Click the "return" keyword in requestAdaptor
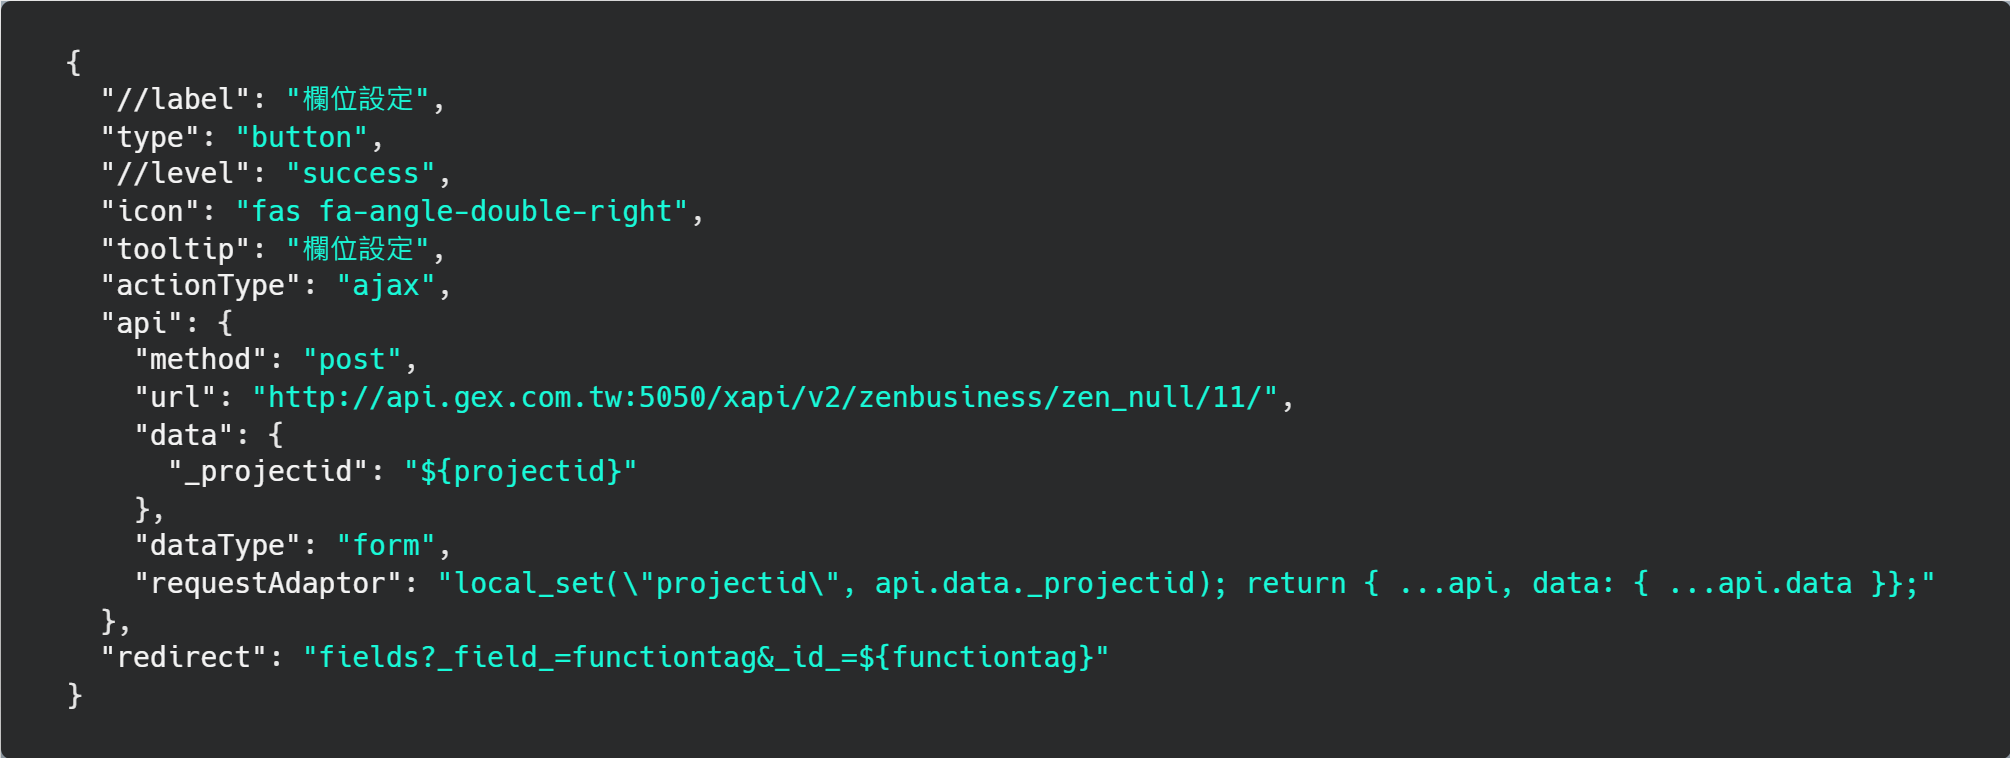This screenshot has height=758, width=2010. (1296, 583)
